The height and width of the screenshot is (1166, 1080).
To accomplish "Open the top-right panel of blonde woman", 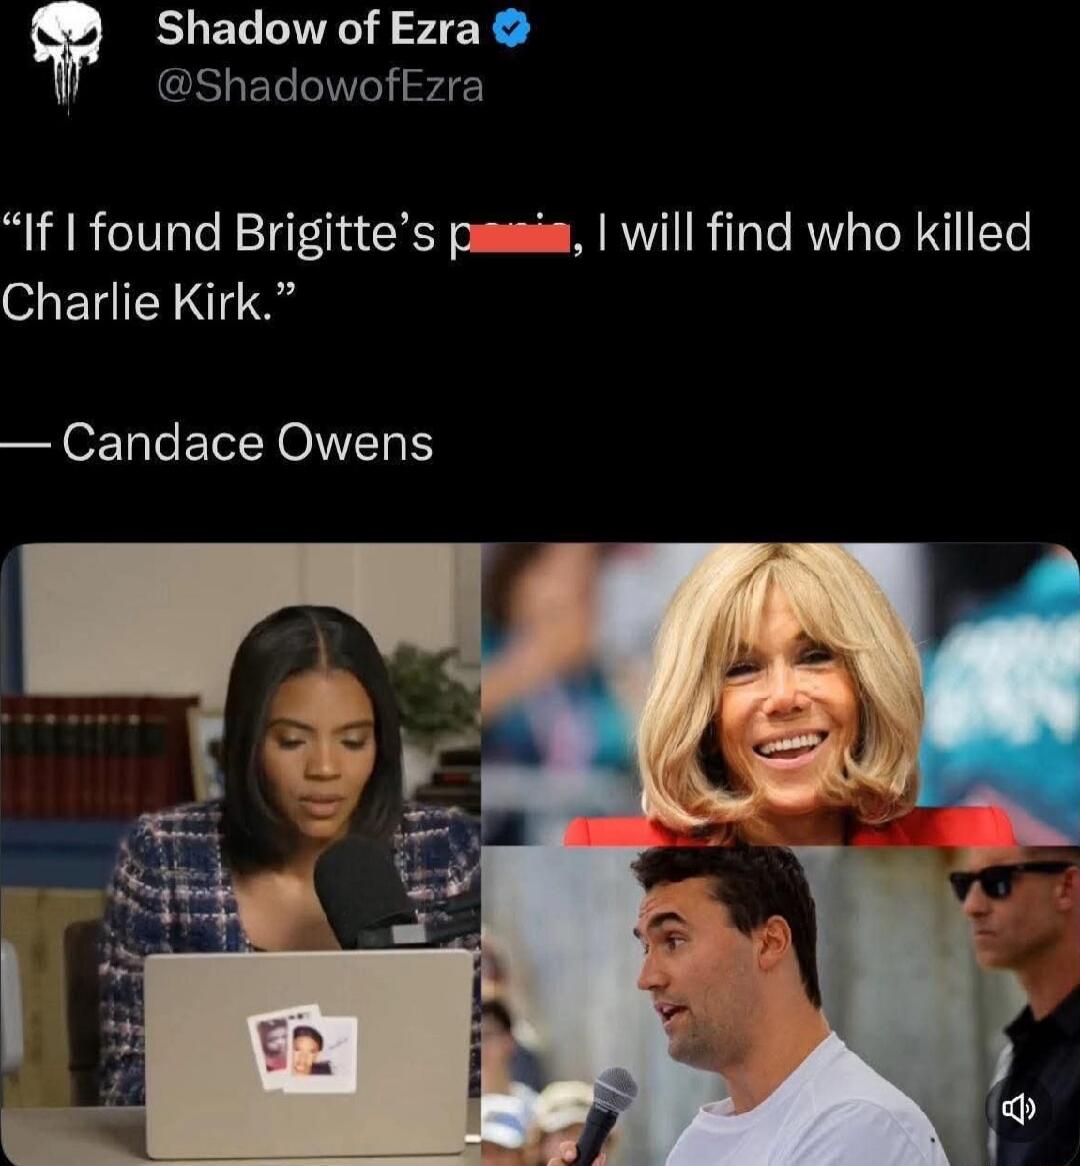I will [780, 694].
